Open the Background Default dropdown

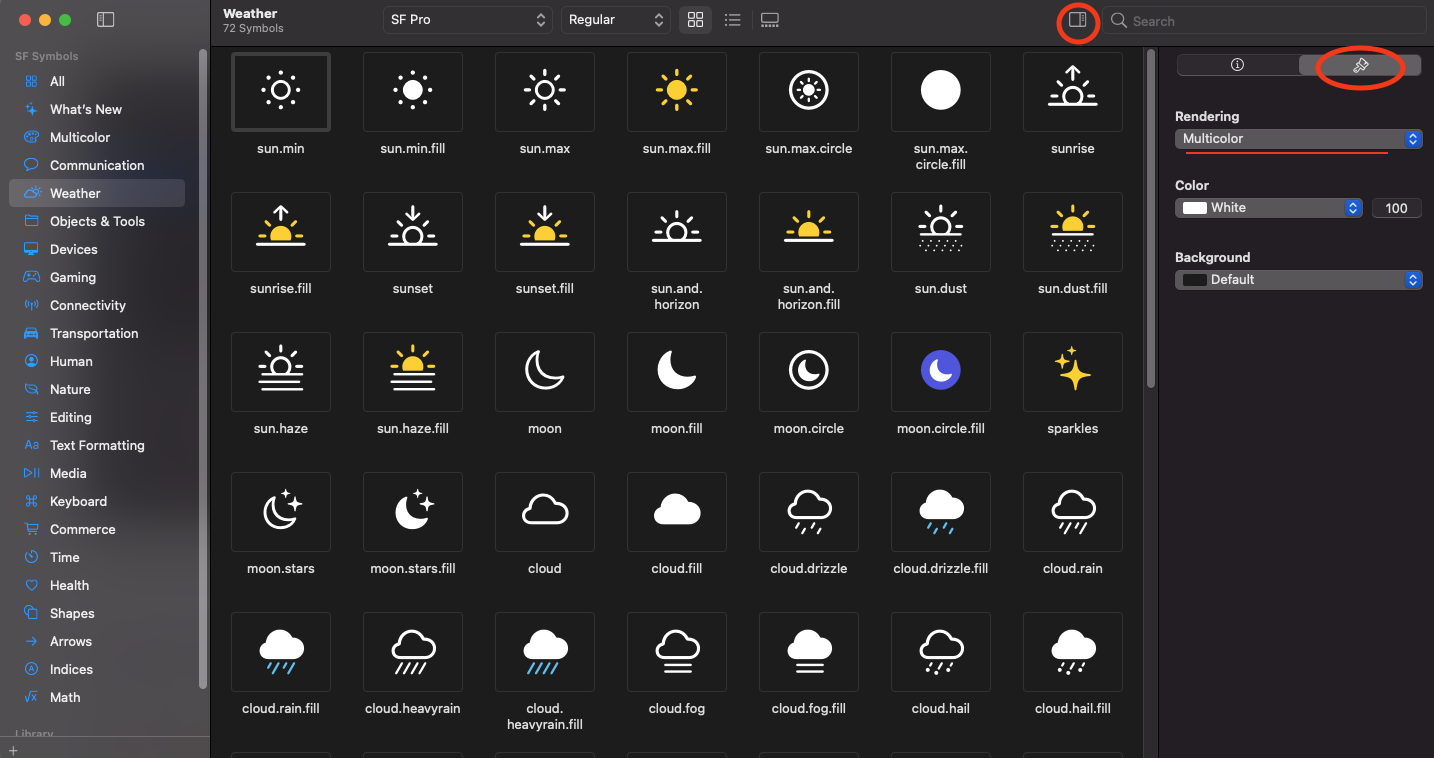1298,280
